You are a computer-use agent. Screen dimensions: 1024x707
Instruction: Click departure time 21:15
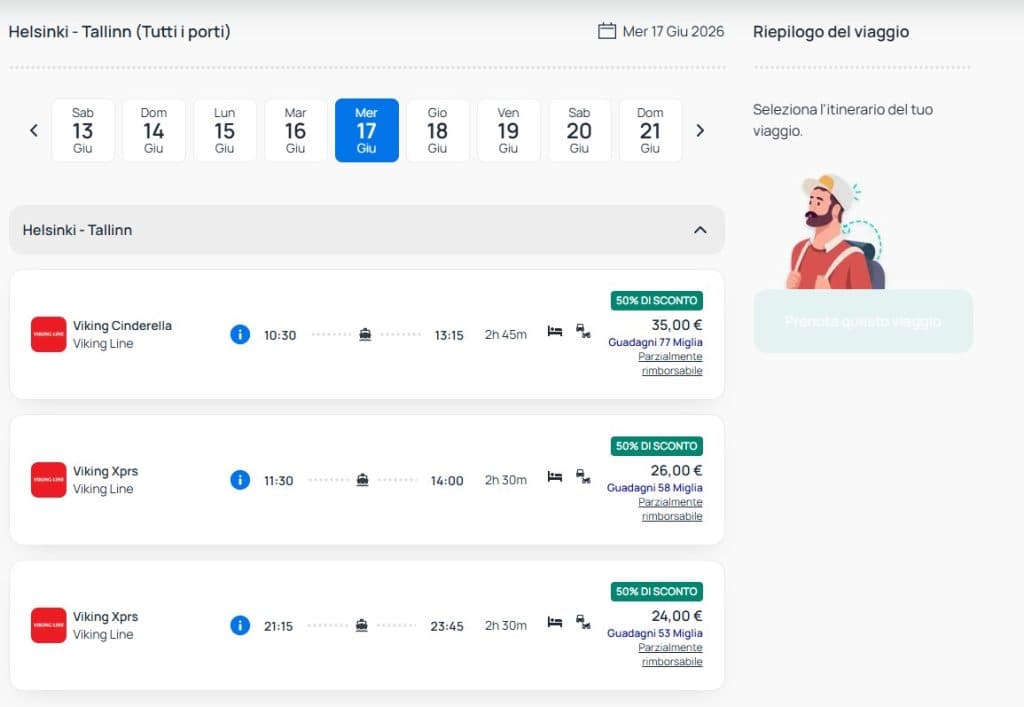pyautogui.click(x=278, y=626)
